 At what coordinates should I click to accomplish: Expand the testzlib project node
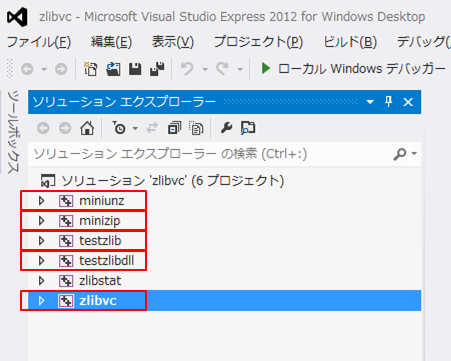point(41,241)
